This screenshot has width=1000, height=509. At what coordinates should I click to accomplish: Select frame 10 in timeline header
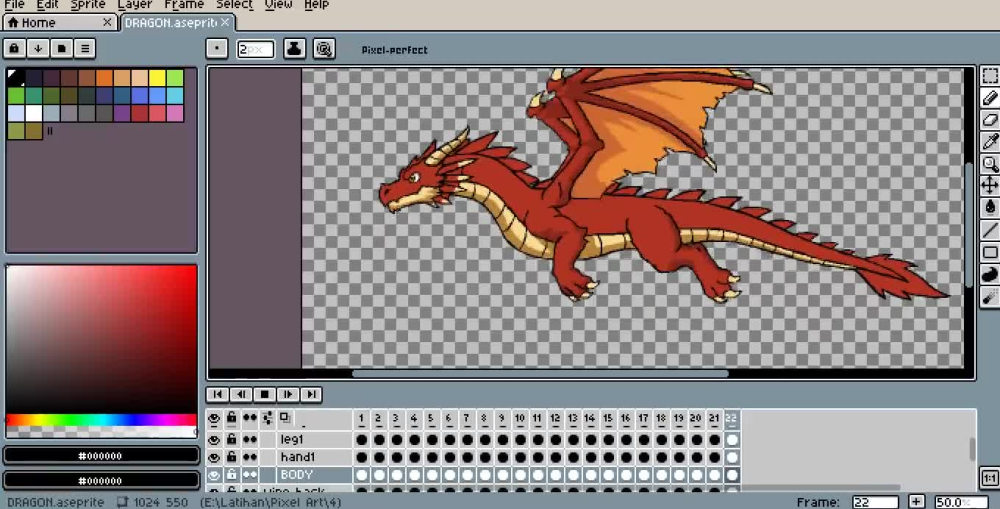[519, 419]
